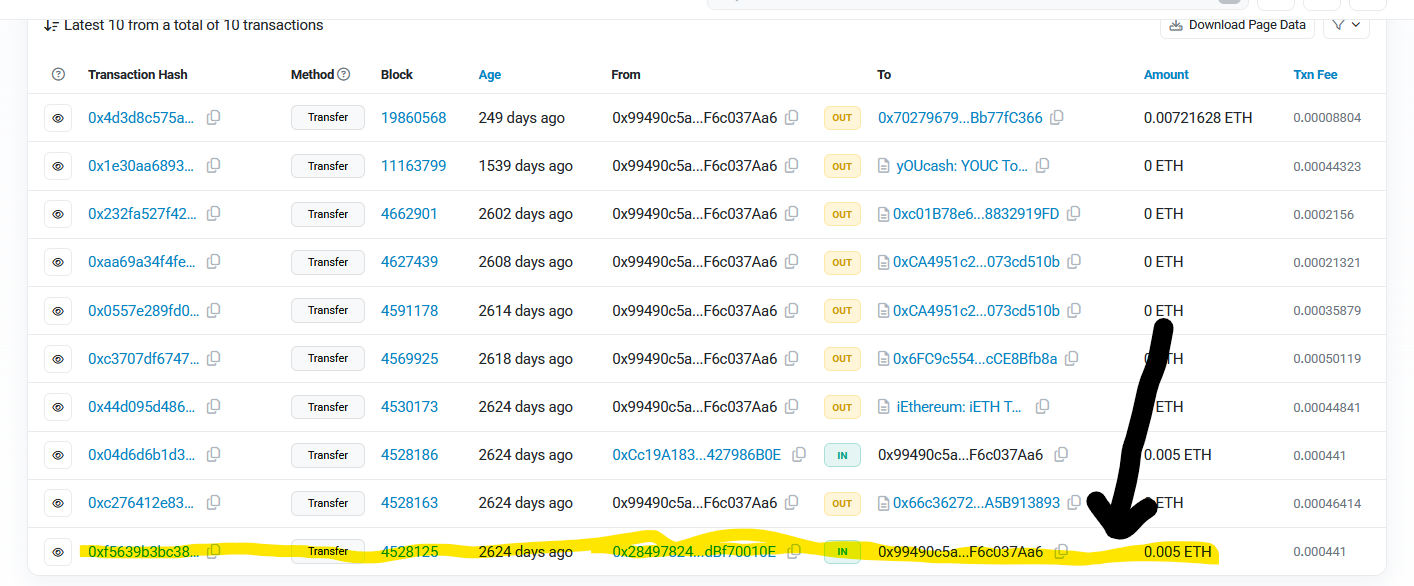The height and width of the screenshot is (586, 1414).
Task: Open block 4591178
Action: tap(409, 310)
